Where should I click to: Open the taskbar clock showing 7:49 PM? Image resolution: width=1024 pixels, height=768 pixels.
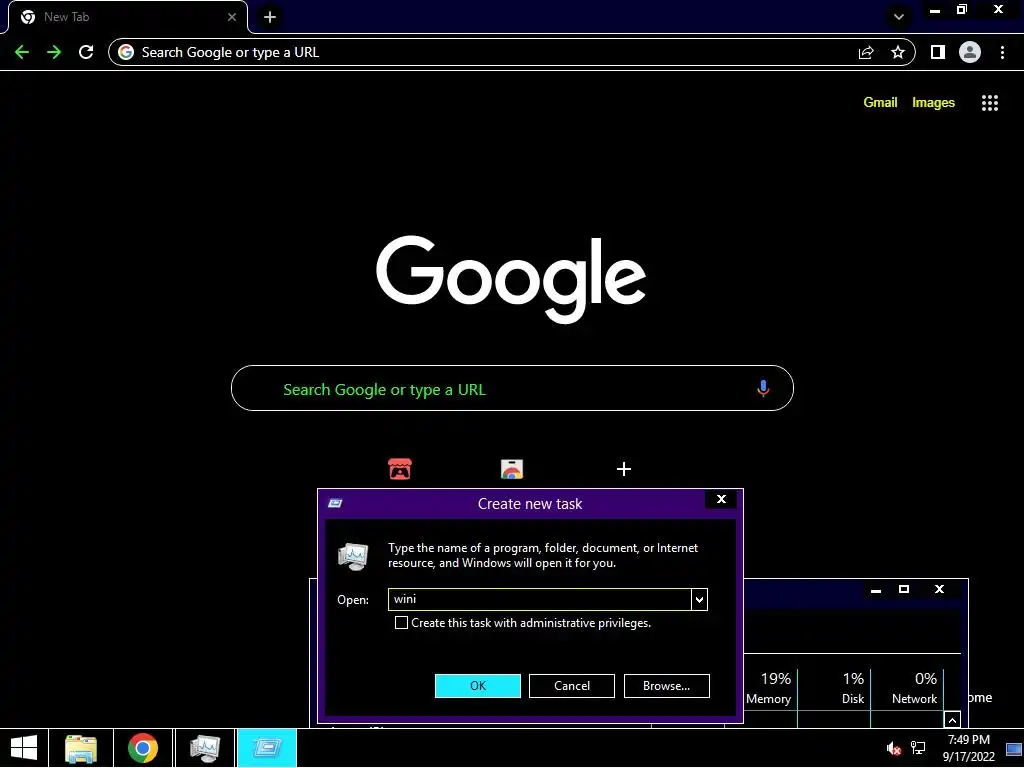[968, 748]
